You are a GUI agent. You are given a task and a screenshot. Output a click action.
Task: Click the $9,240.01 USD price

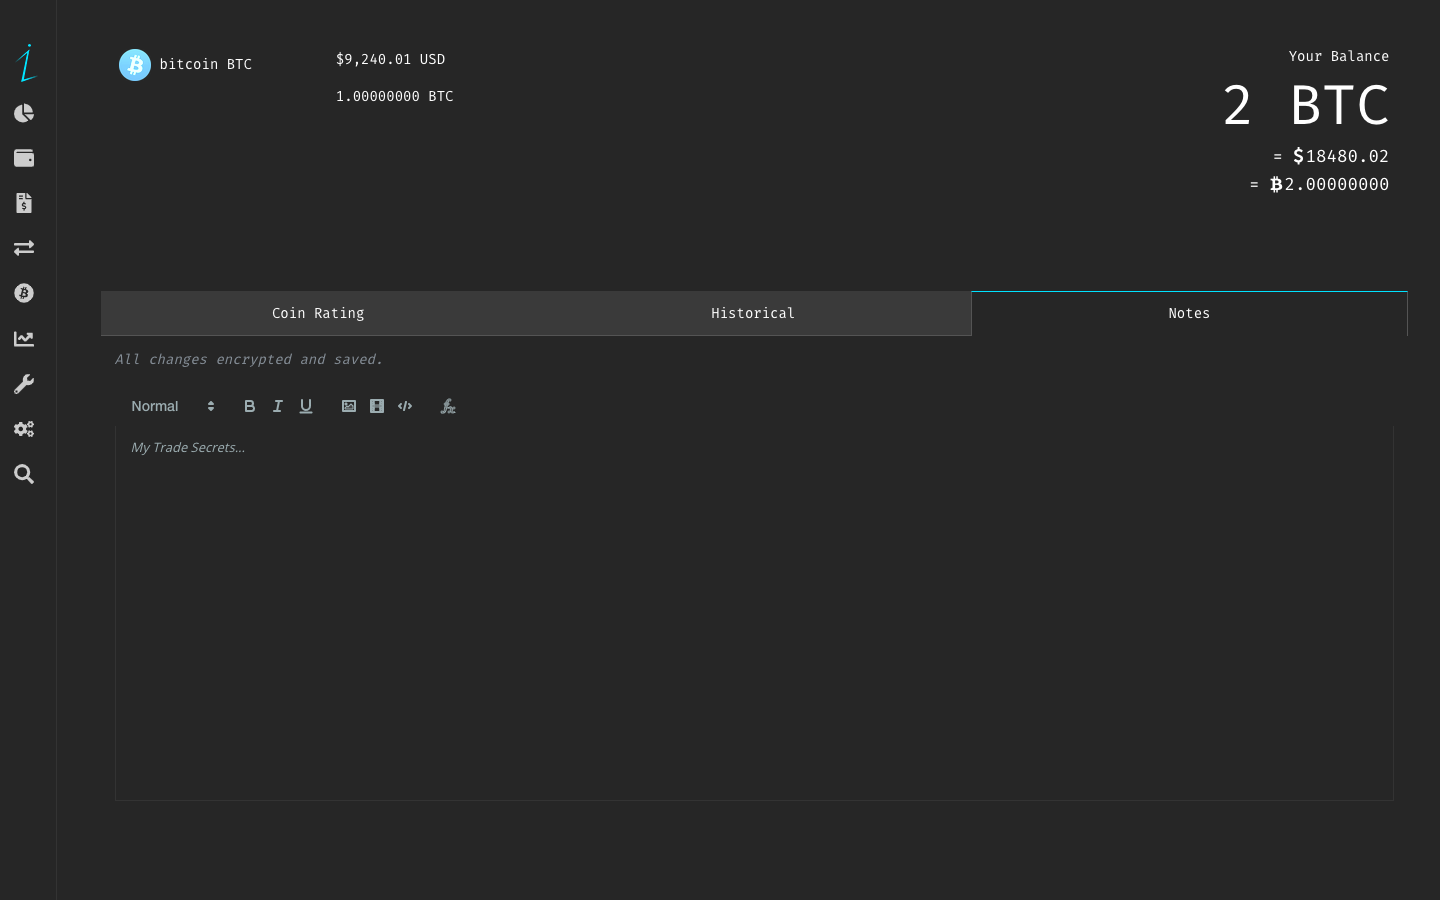point(391,59)
